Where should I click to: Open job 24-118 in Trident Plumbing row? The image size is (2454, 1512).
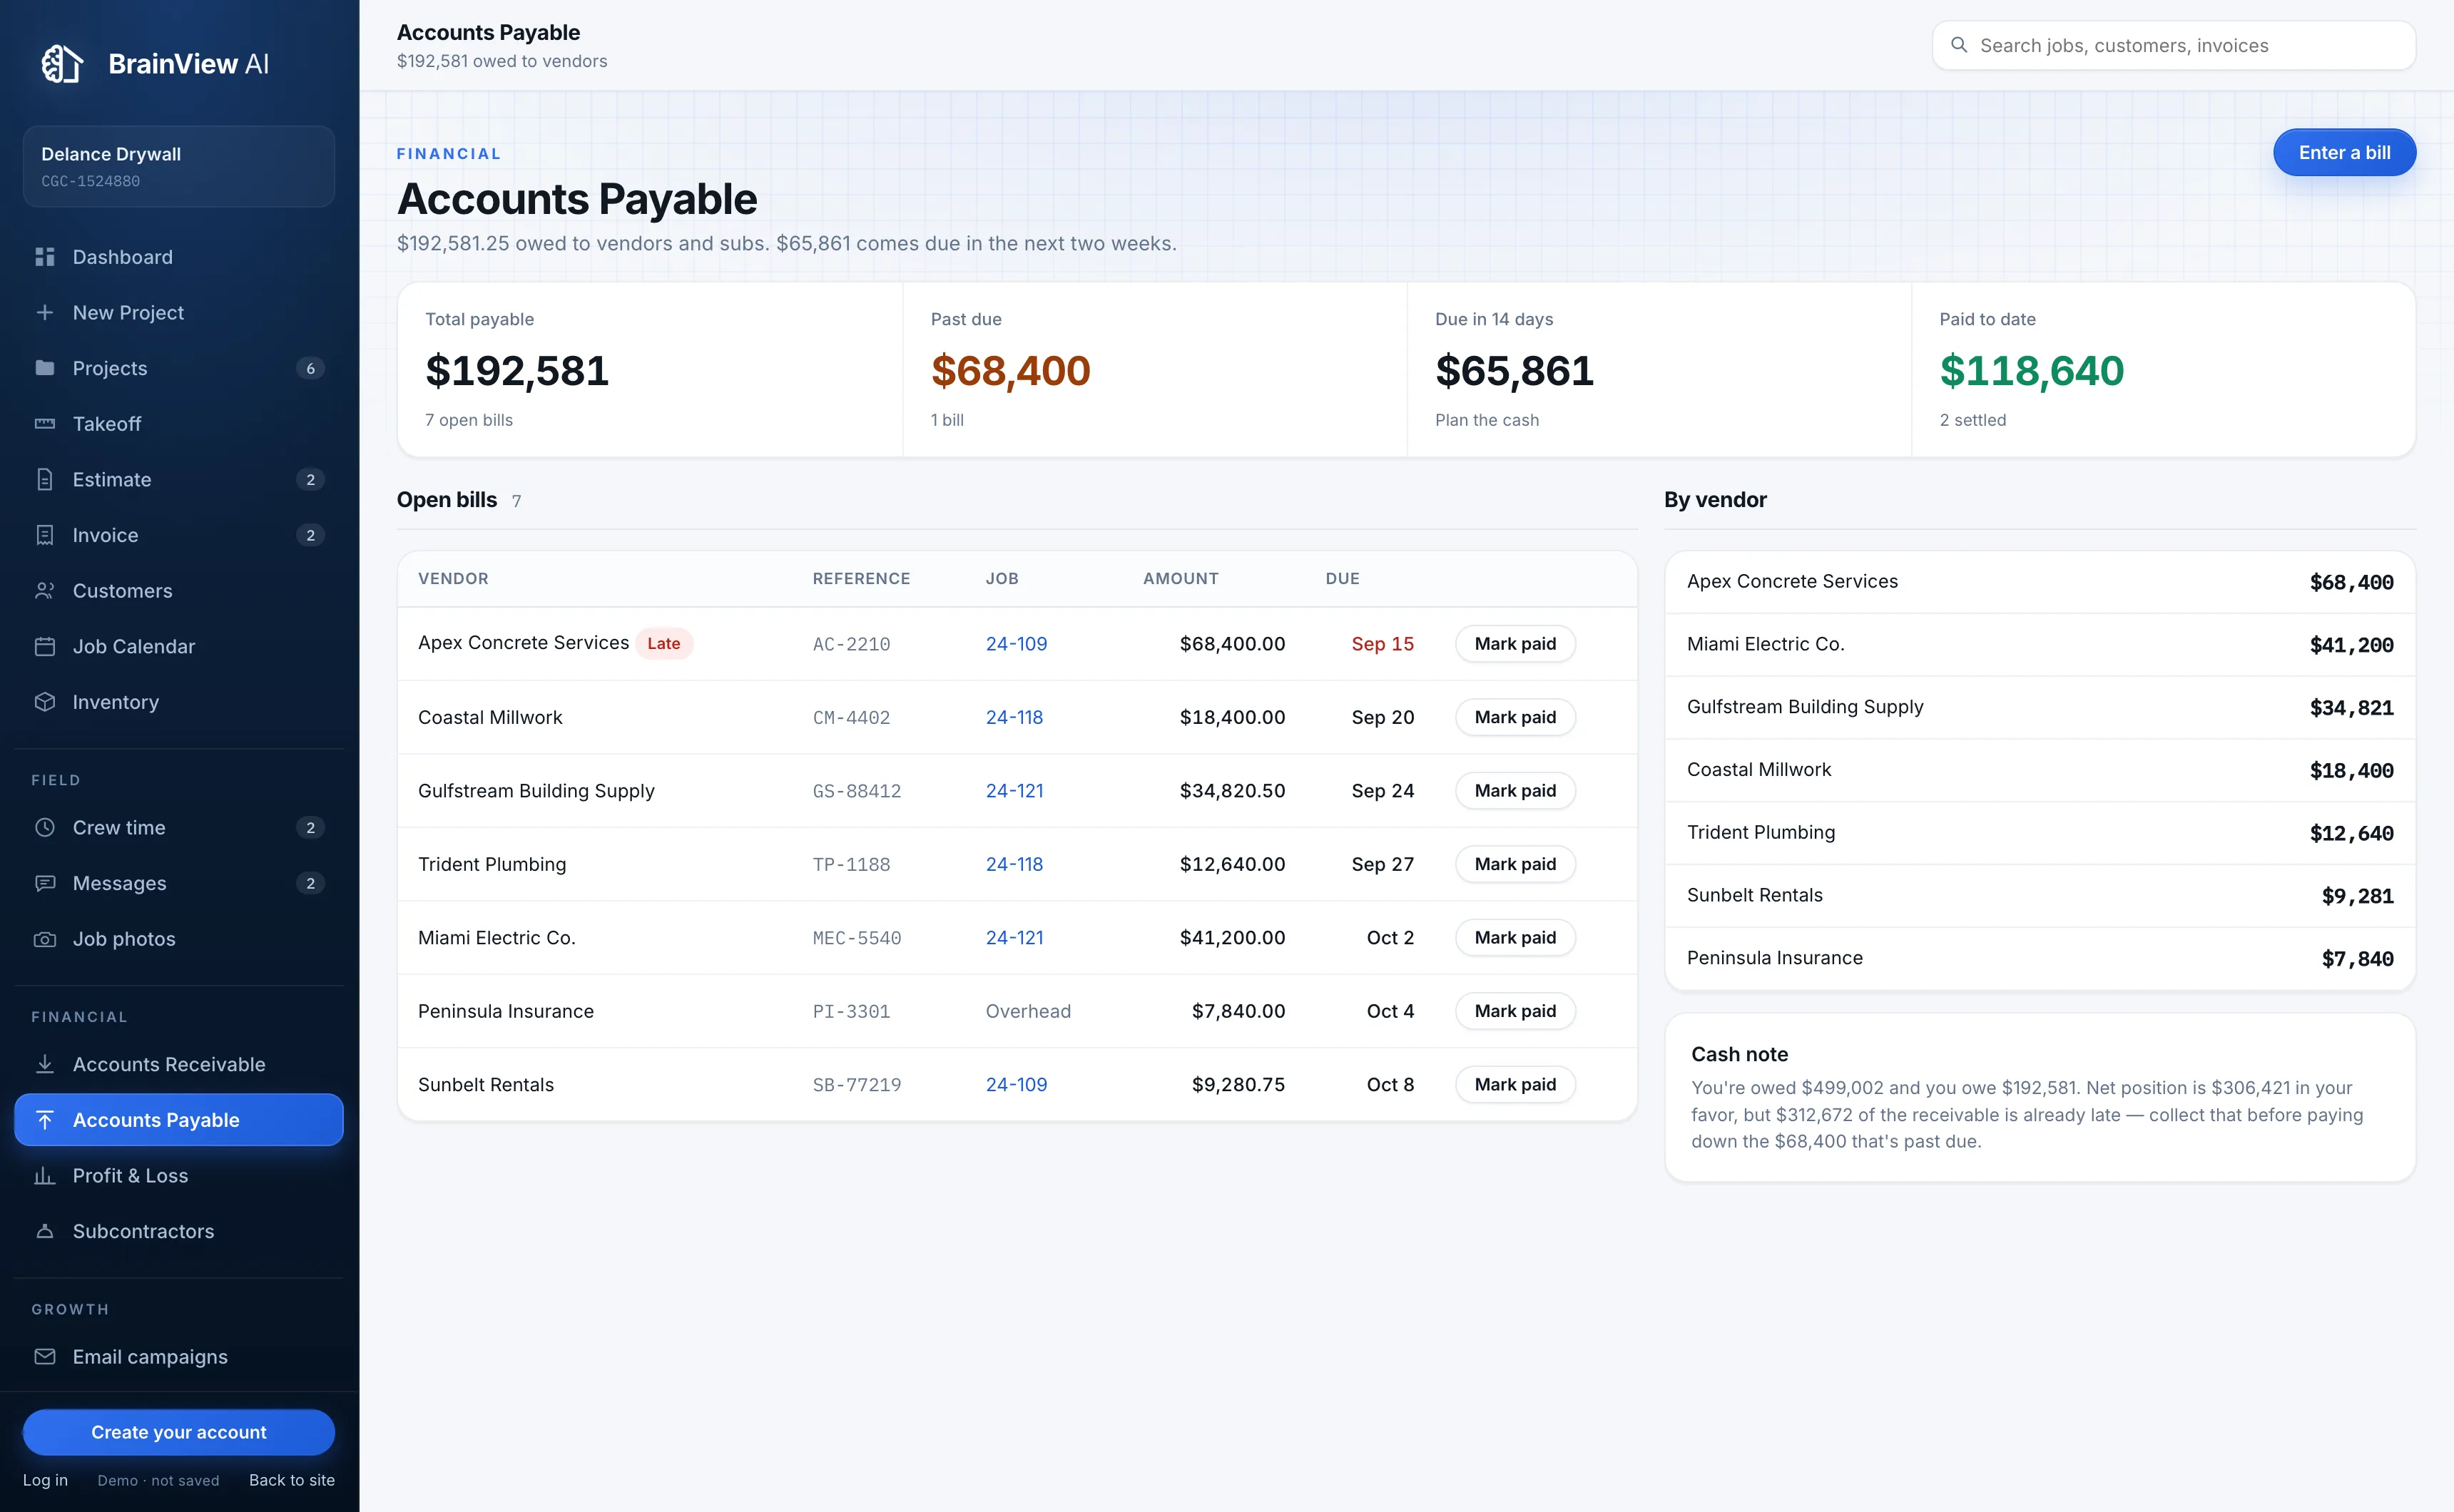[1014, 864]
